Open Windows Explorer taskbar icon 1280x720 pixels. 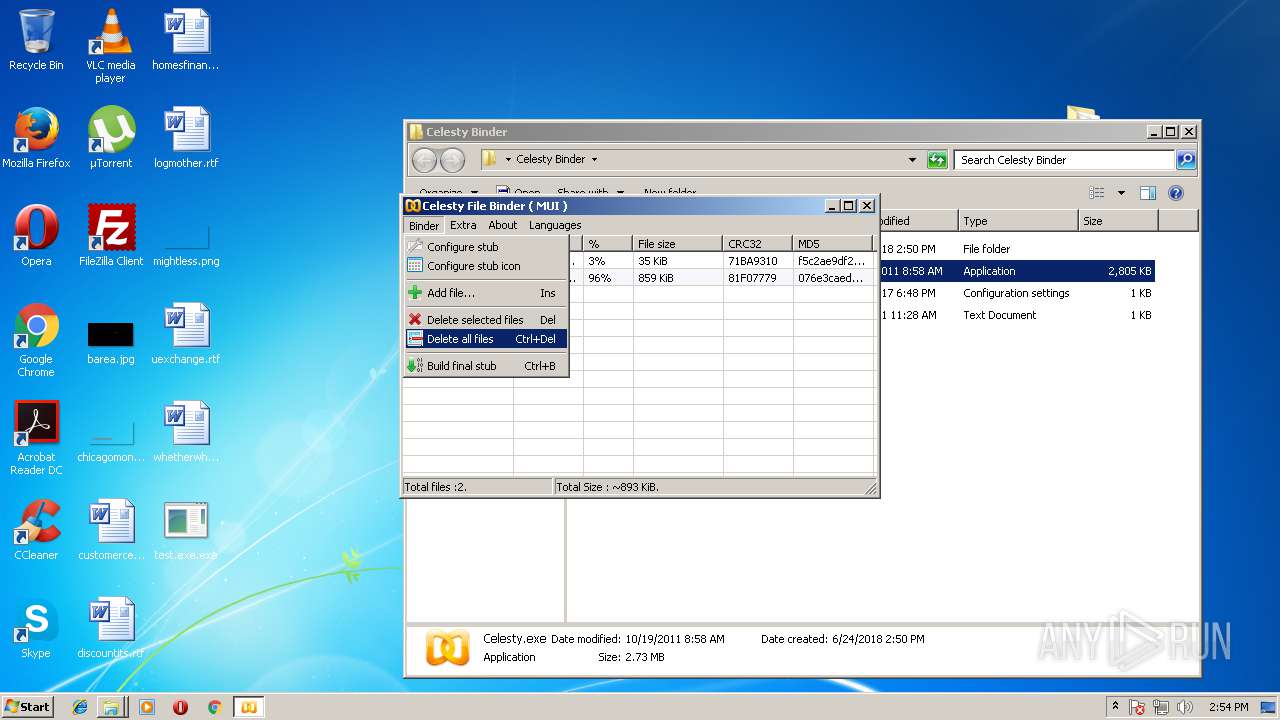pos(111,707)
